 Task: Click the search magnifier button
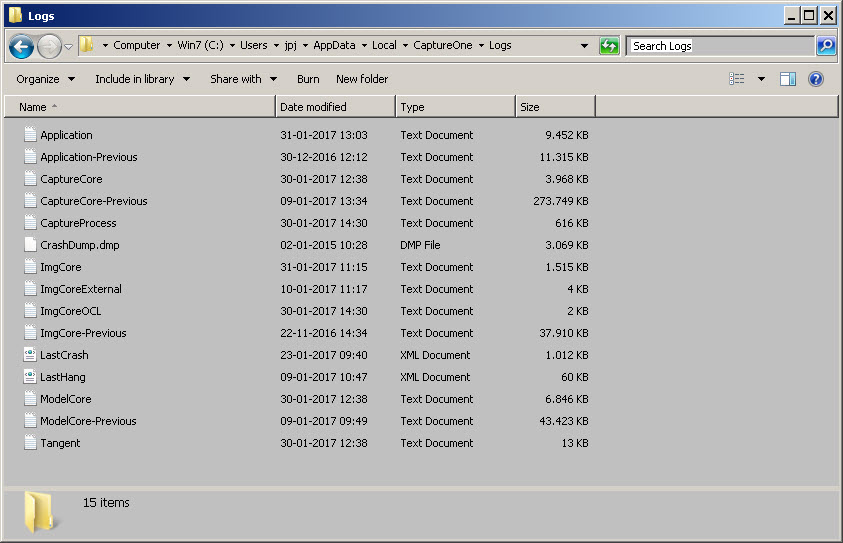826,46
